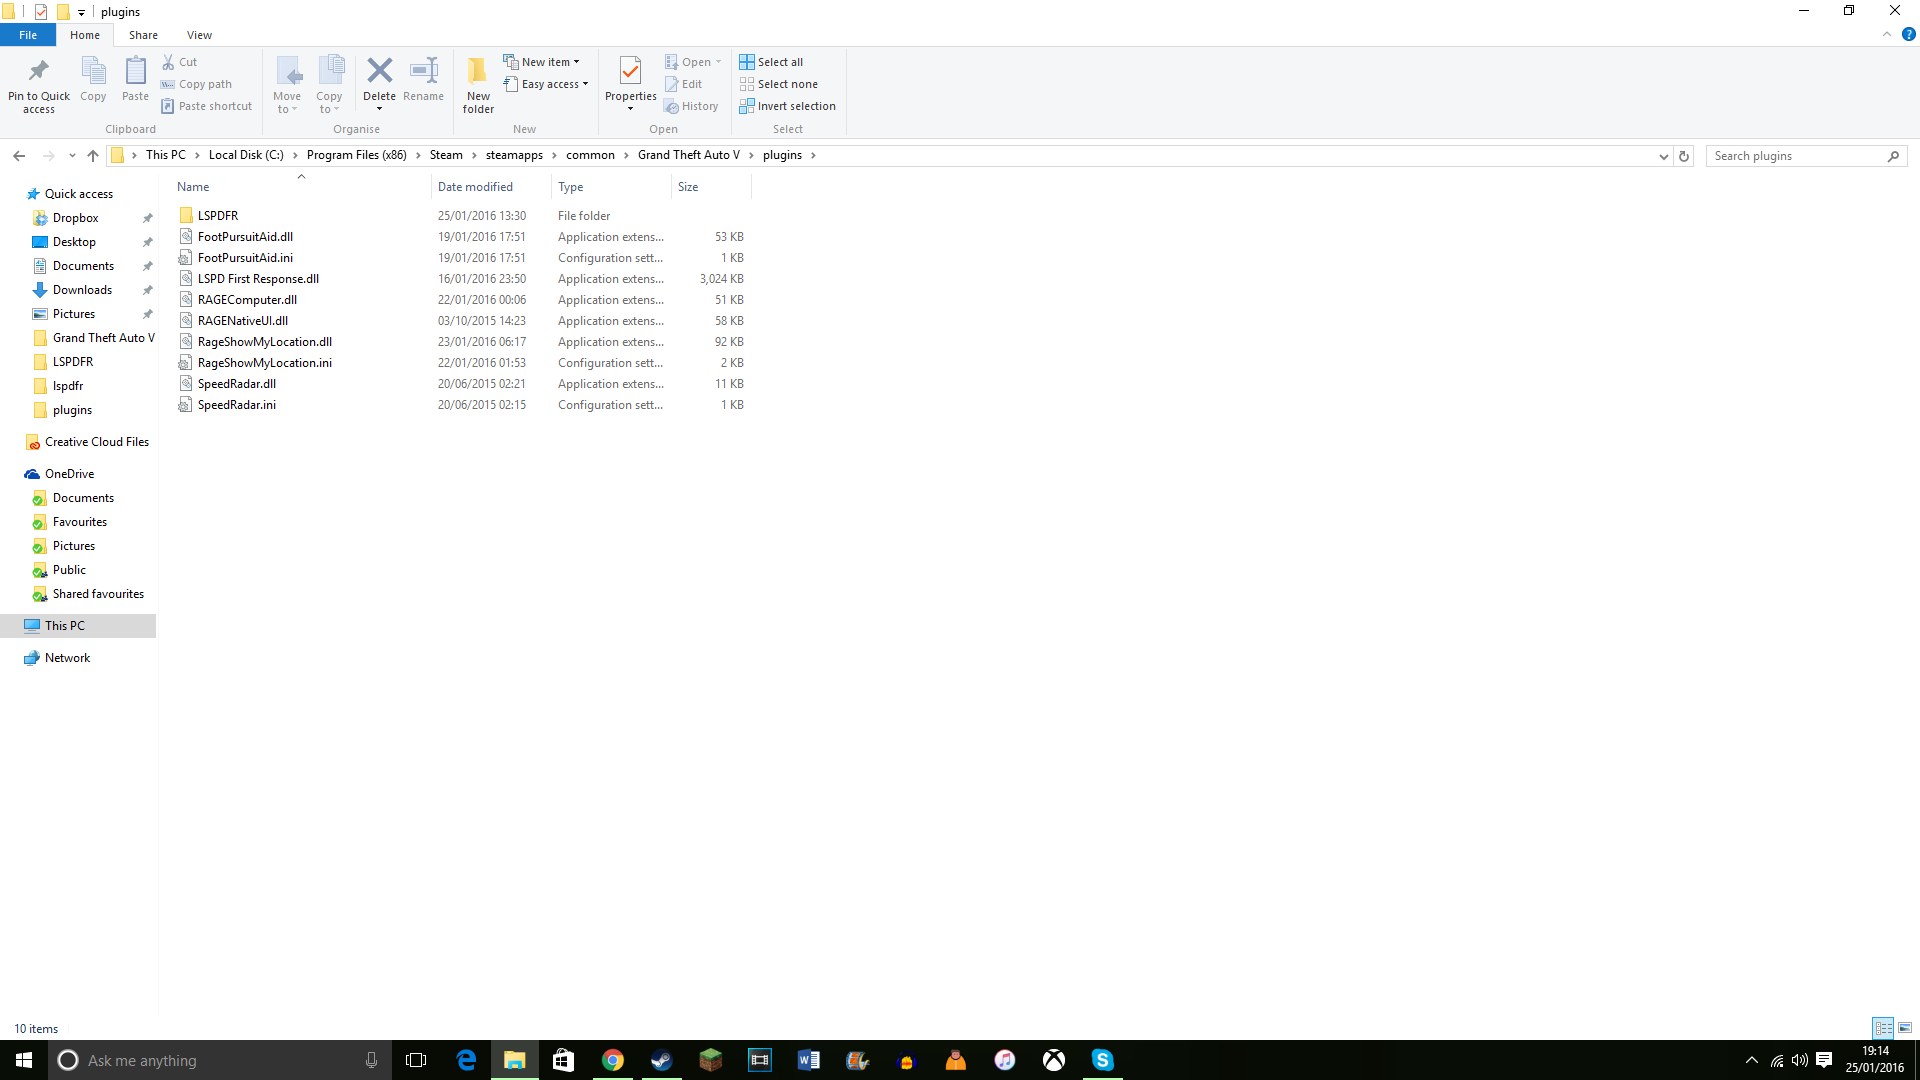Screen dimensions: 1920x1080
Task: Switch to details view toggle
Action: (x=1883, y=1028)
